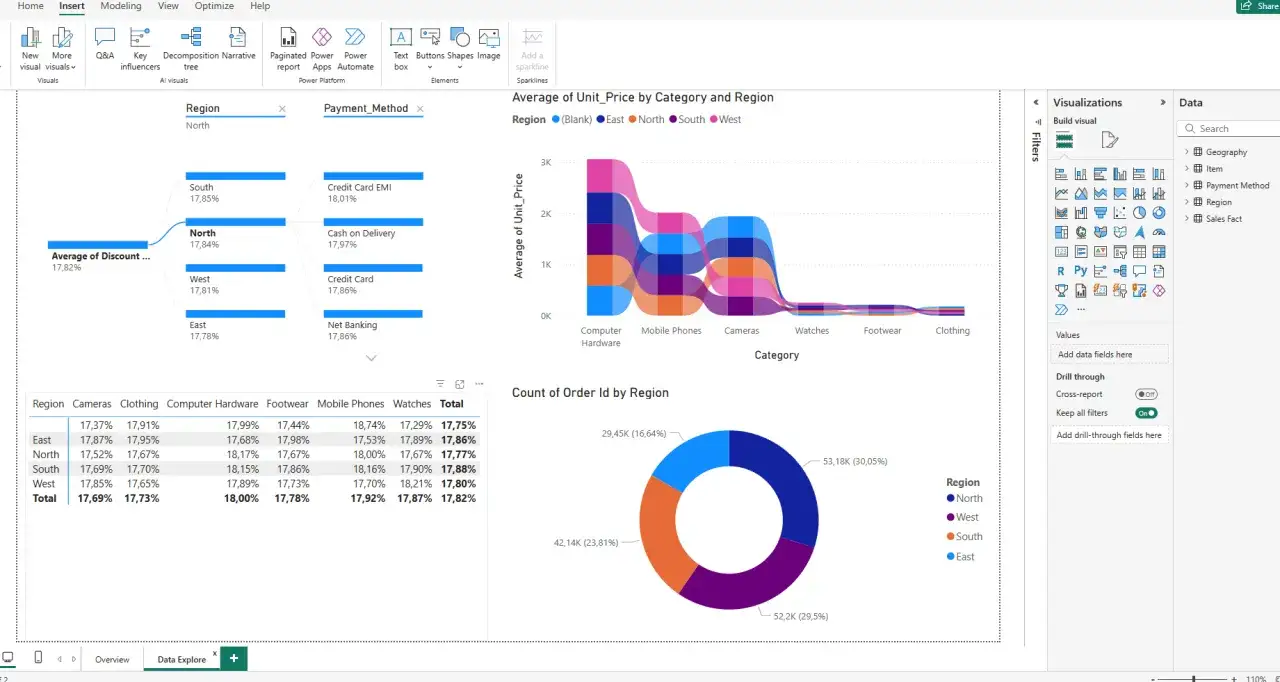Select the gauge visual icon
This screenshot has width=1280, height=682.
pos(1159,232)
